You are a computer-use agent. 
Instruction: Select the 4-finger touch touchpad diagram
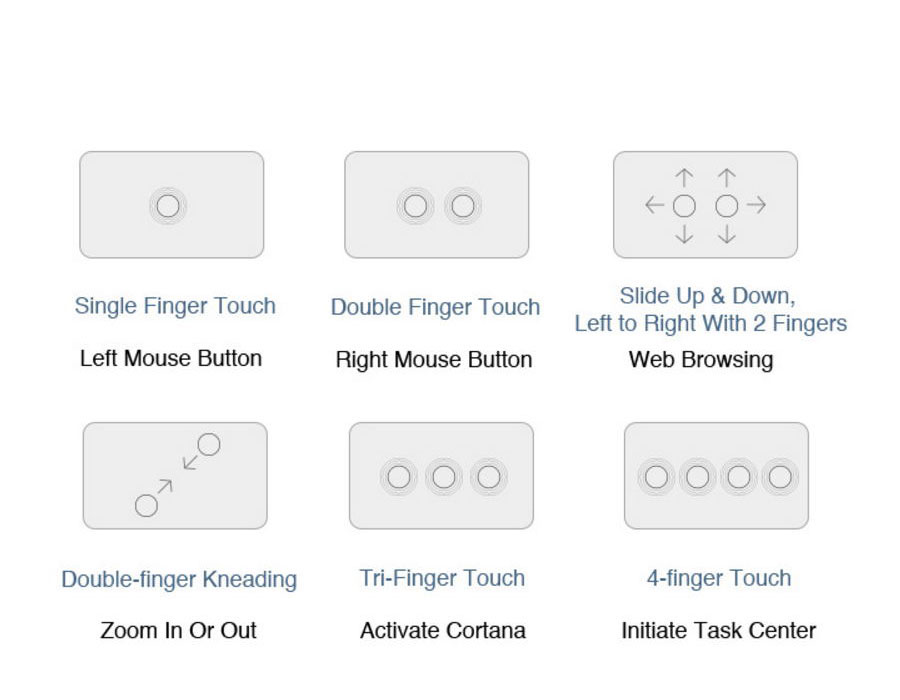pyautogui.click(x=716, y=475)
